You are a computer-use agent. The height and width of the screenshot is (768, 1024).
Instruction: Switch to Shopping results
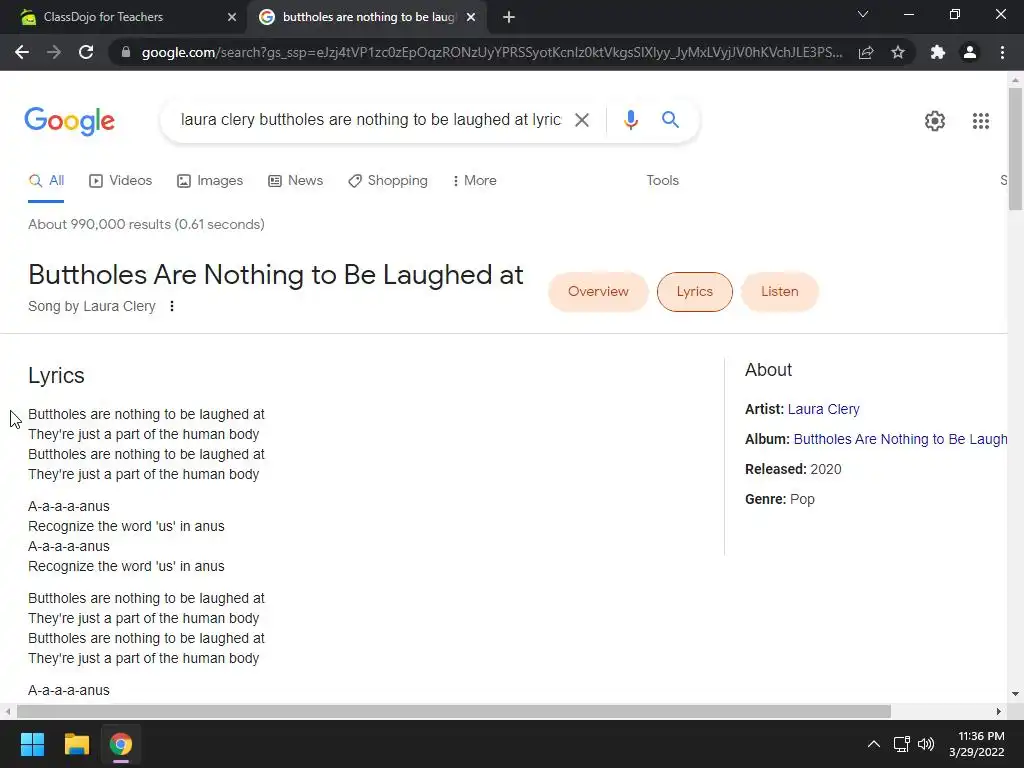[x=388, y=181]
